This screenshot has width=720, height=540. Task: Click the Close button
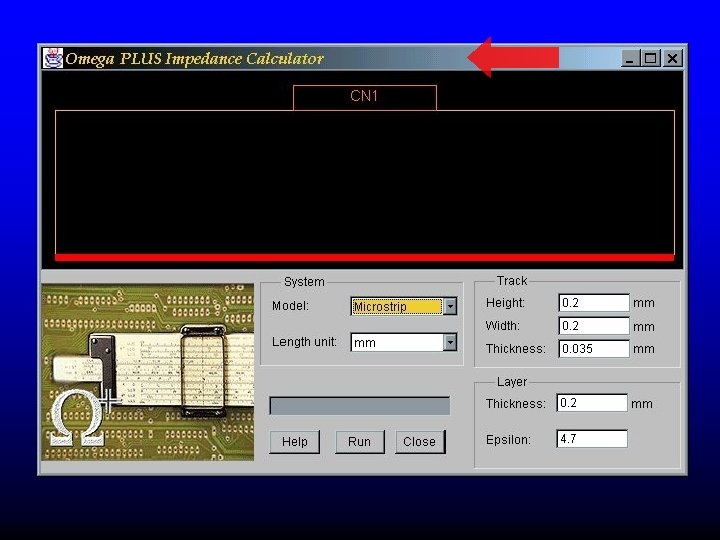[x=420, y=442]
